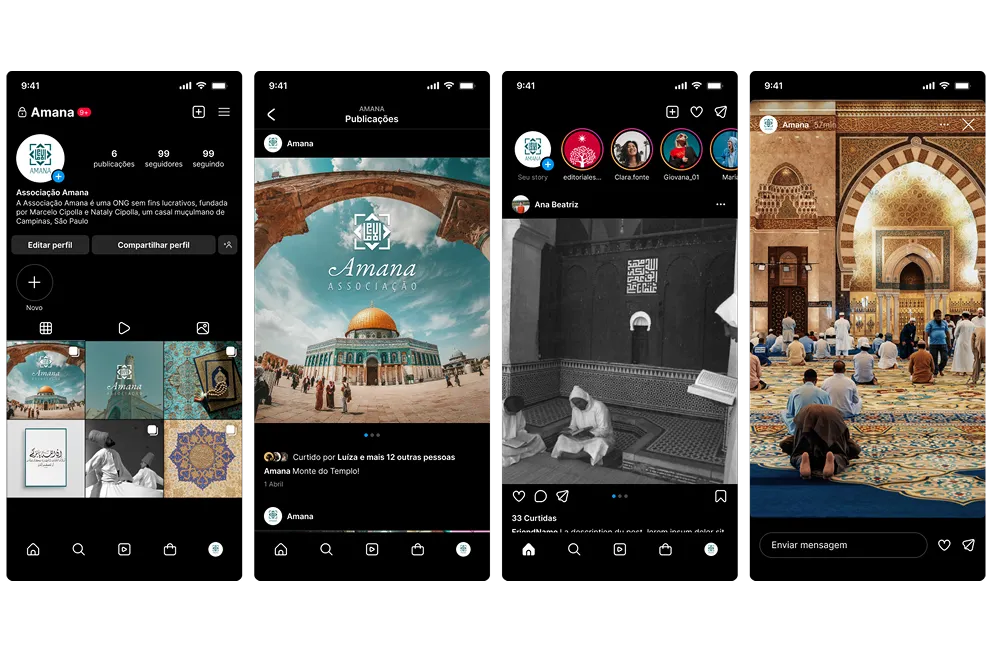Tap carousel dots under Ana Beatriz post

(620, 496)
